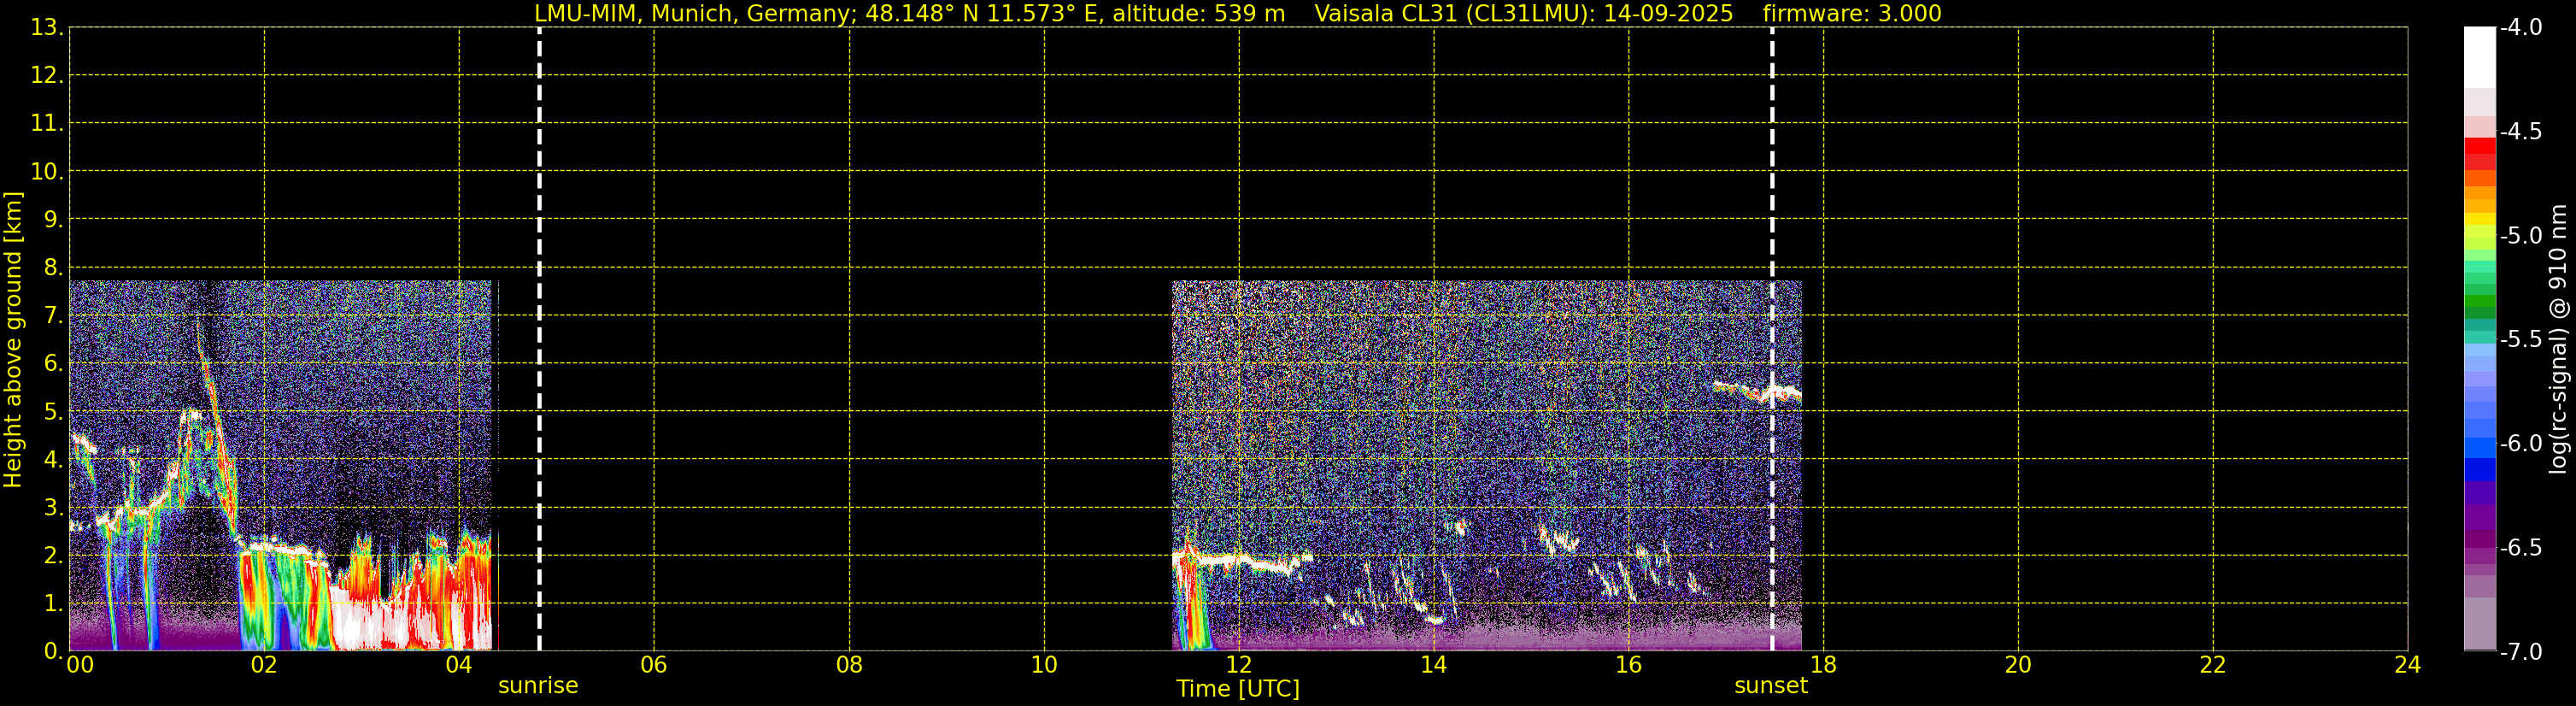
Task: Click the cloud layer near 5.5 km at sunset
Action: click(x=1757, y=392)
